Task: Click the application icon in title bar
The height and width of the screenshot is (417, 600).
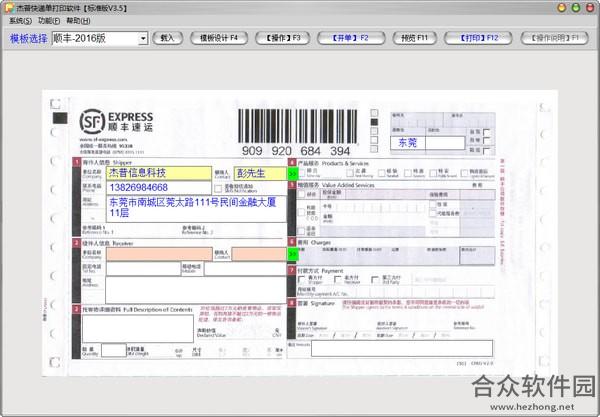Action: coord(8,8)
